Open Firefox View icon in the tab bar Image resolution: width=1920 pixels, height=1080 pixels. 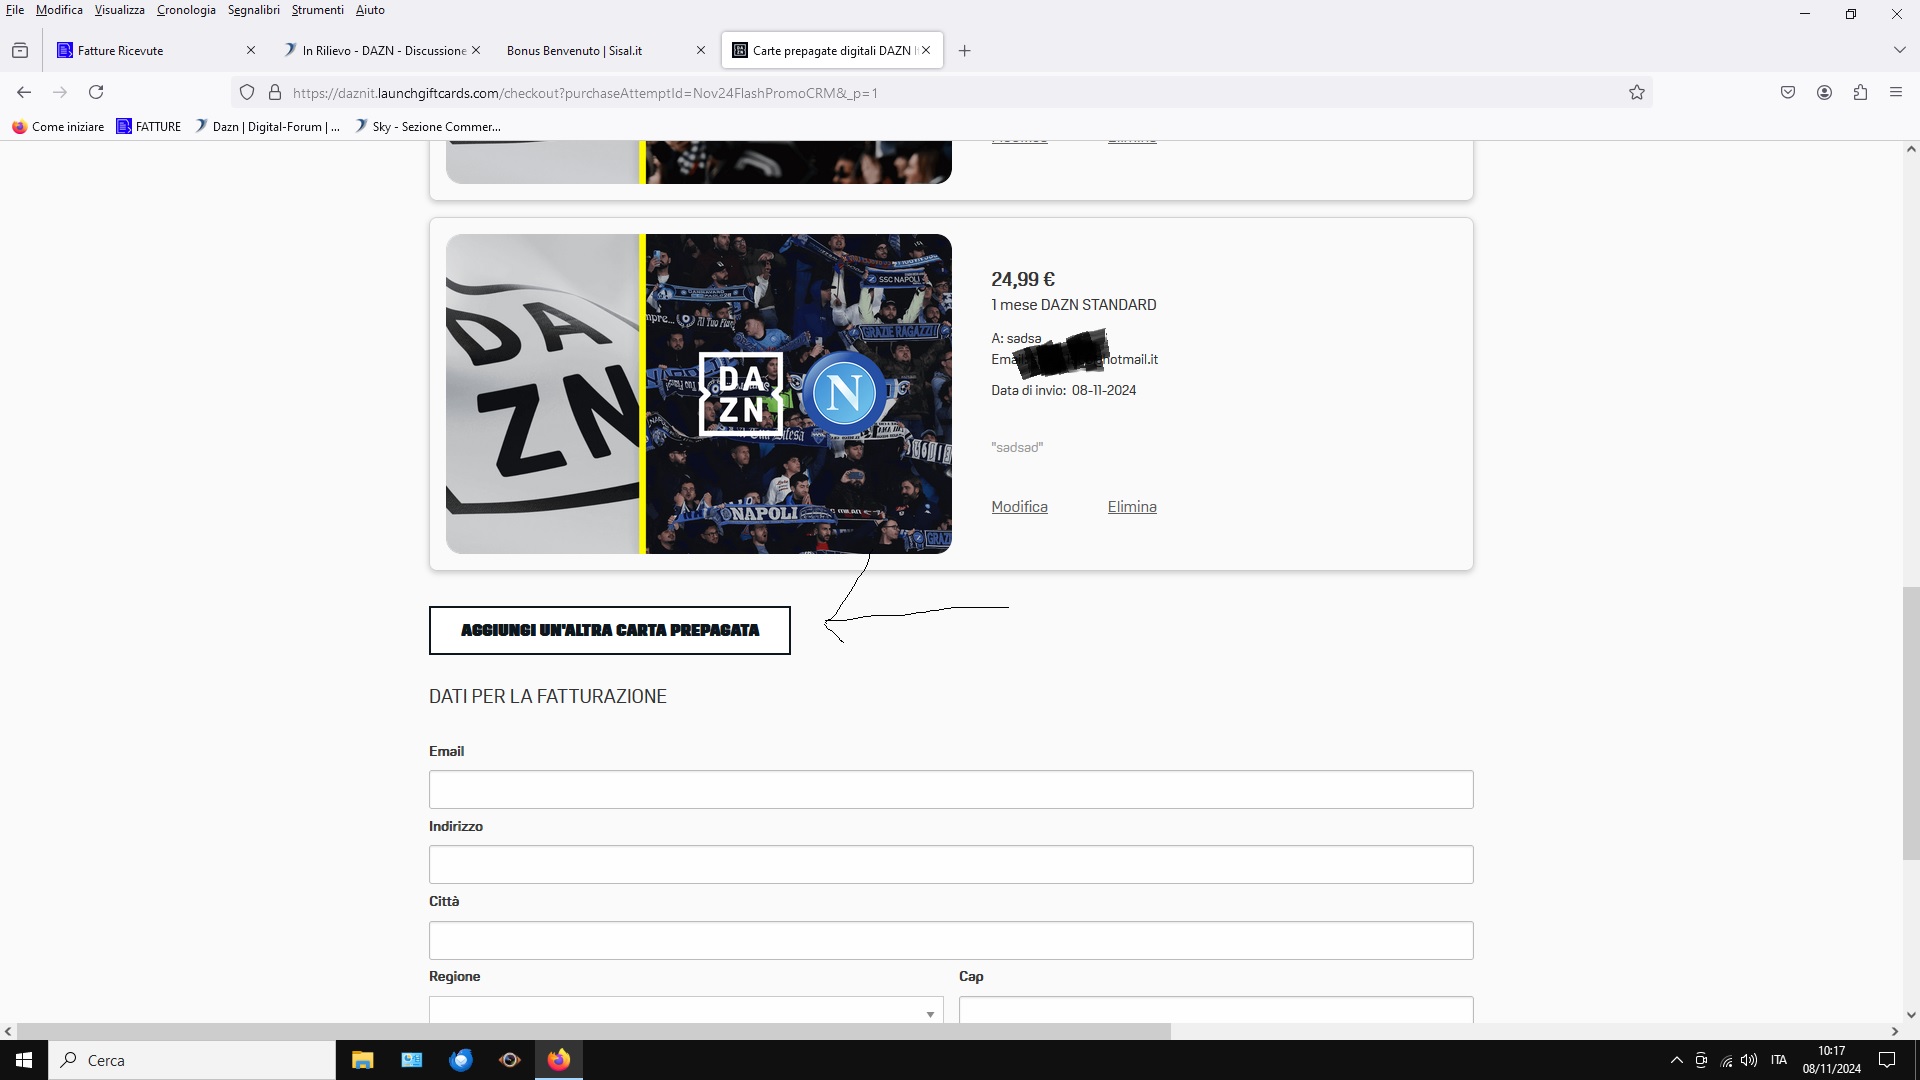20,50
